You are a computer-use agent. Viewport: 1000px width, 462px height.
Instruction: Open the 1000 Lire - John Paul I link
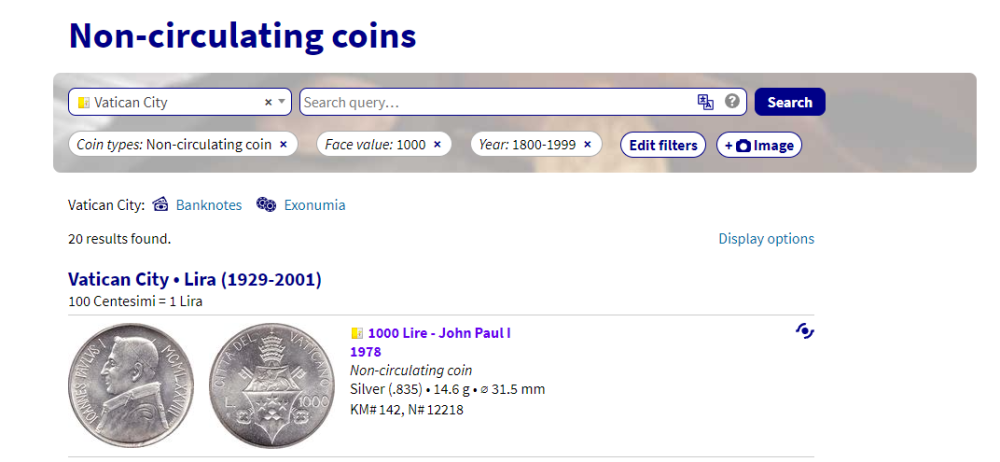[439, 333]
